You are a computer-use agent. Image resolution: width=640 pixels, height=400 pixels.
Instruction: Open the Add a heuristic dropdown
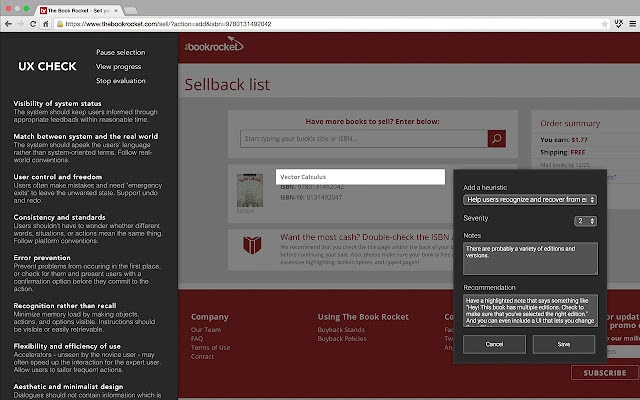coord(530,200)
